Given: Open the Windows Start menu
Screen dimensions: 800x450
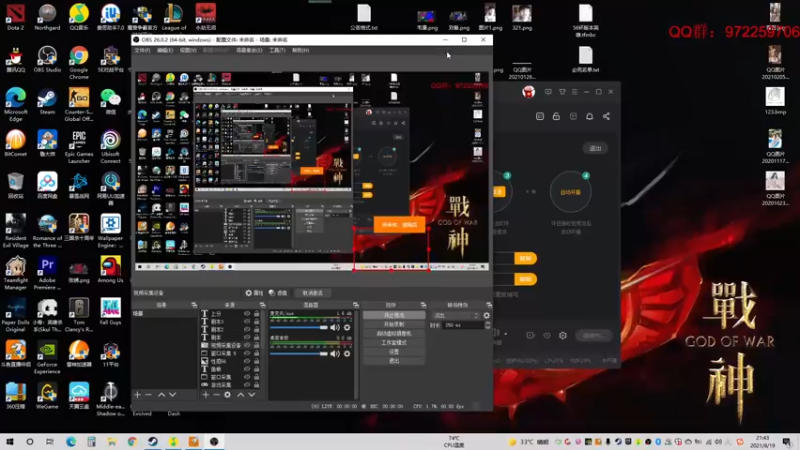Looking at the screenshot, I should [10, 441].
